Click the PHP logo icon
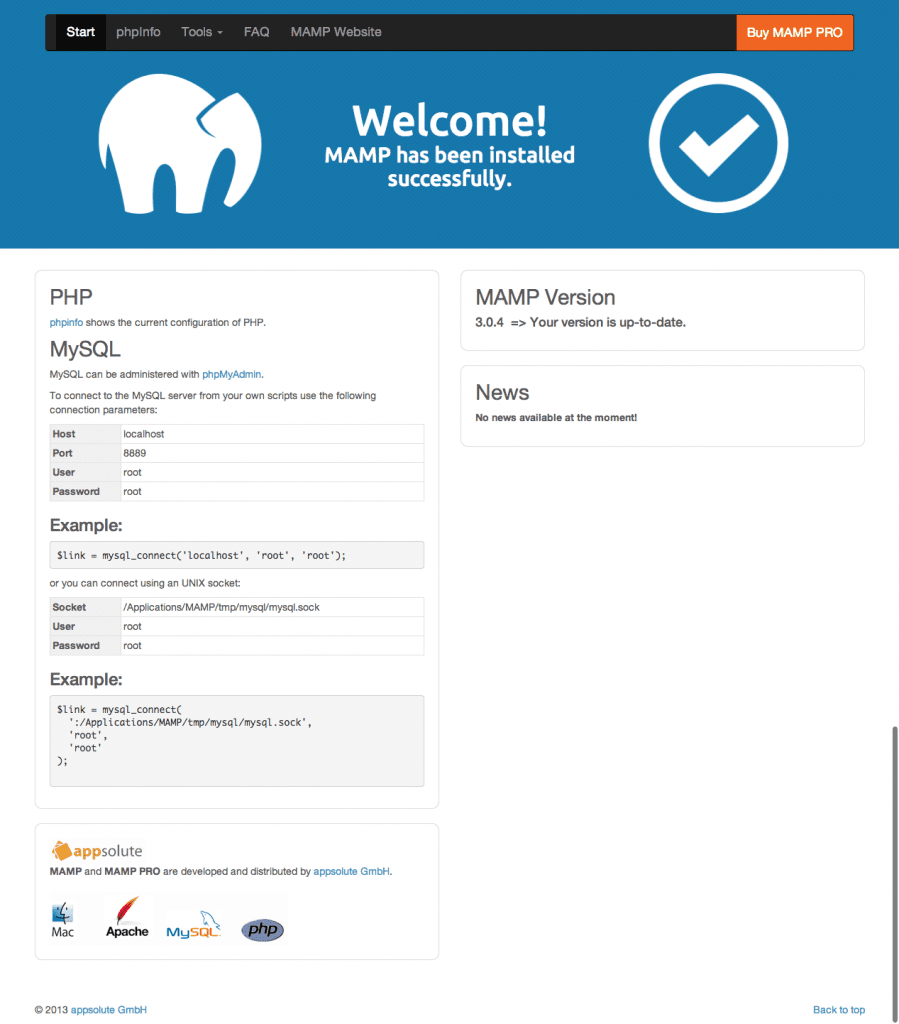The image size is (899, 1024). pos(261,929)
